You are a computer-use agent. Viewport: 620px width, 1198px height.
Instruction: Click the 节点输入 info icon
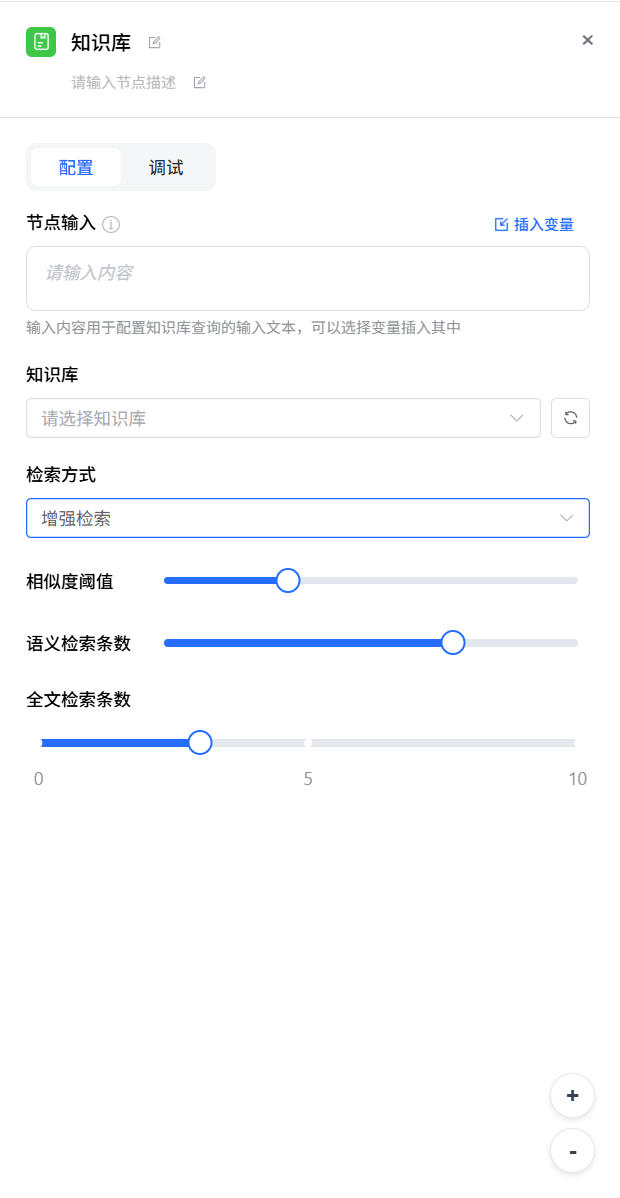(x=111, y=224)
